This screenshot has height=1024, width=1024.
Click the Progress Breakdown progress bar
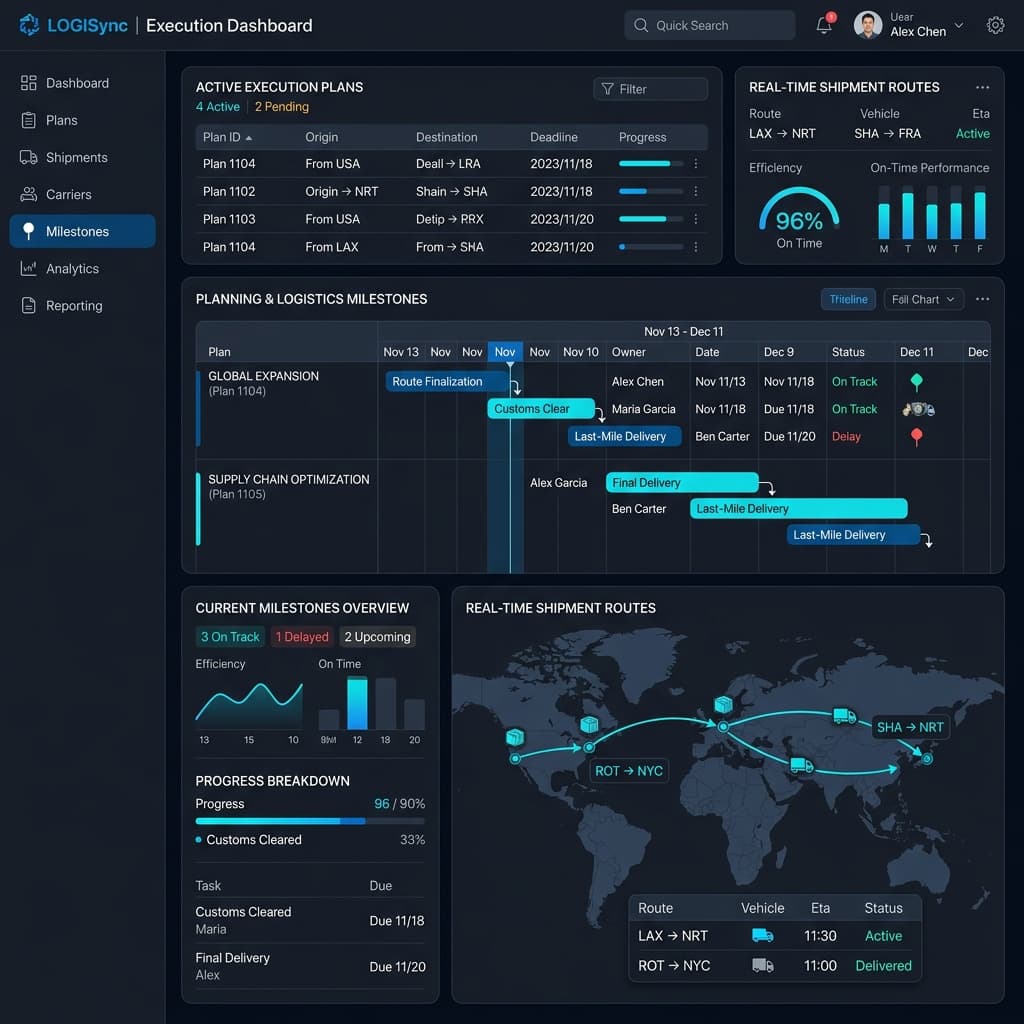310,821
